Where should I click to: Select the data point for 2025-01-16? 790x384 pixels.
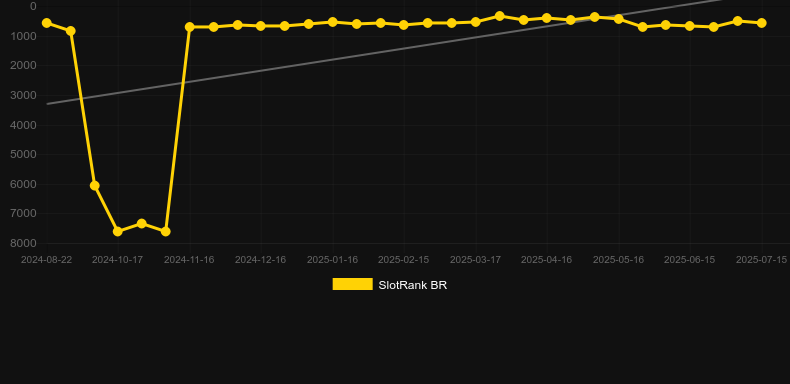333,22
